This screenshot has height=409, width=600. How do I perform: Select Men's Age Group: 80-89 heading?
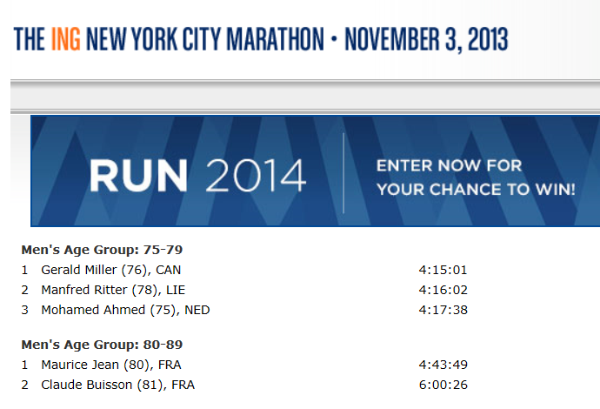click(101, 345)
